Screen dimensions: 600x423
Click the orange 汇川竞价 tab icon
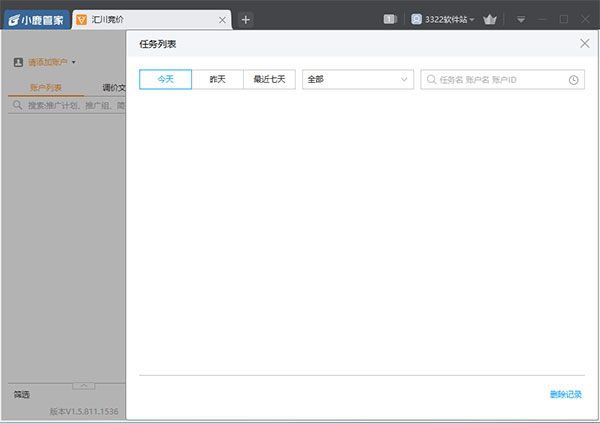click(x=82, y=20)
